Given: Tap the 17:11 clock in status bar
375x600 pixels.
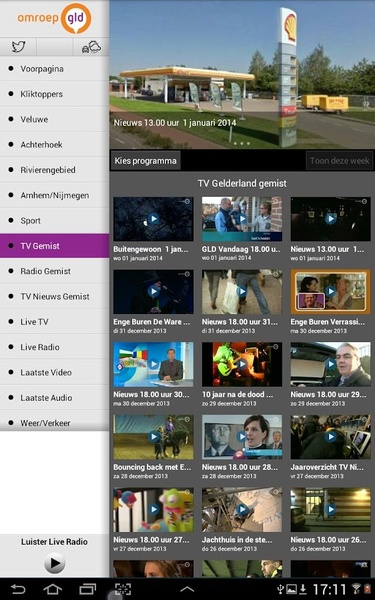Looking at the screenshot, I should tap(329, 589).
